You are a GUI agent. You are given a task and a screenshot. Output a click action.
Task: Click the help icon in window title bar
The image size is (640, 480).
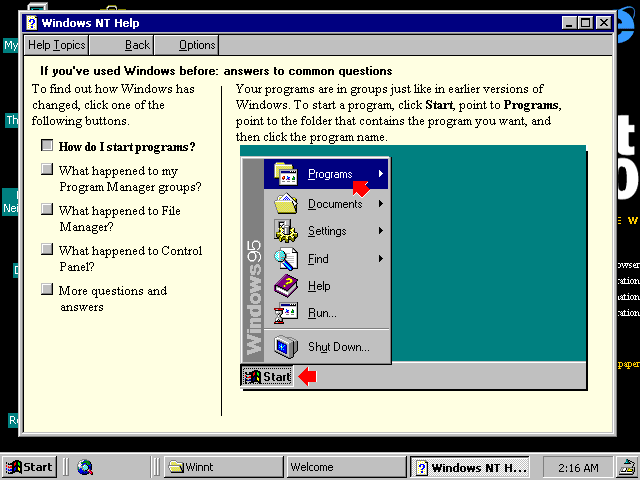(x=31, y=23)
